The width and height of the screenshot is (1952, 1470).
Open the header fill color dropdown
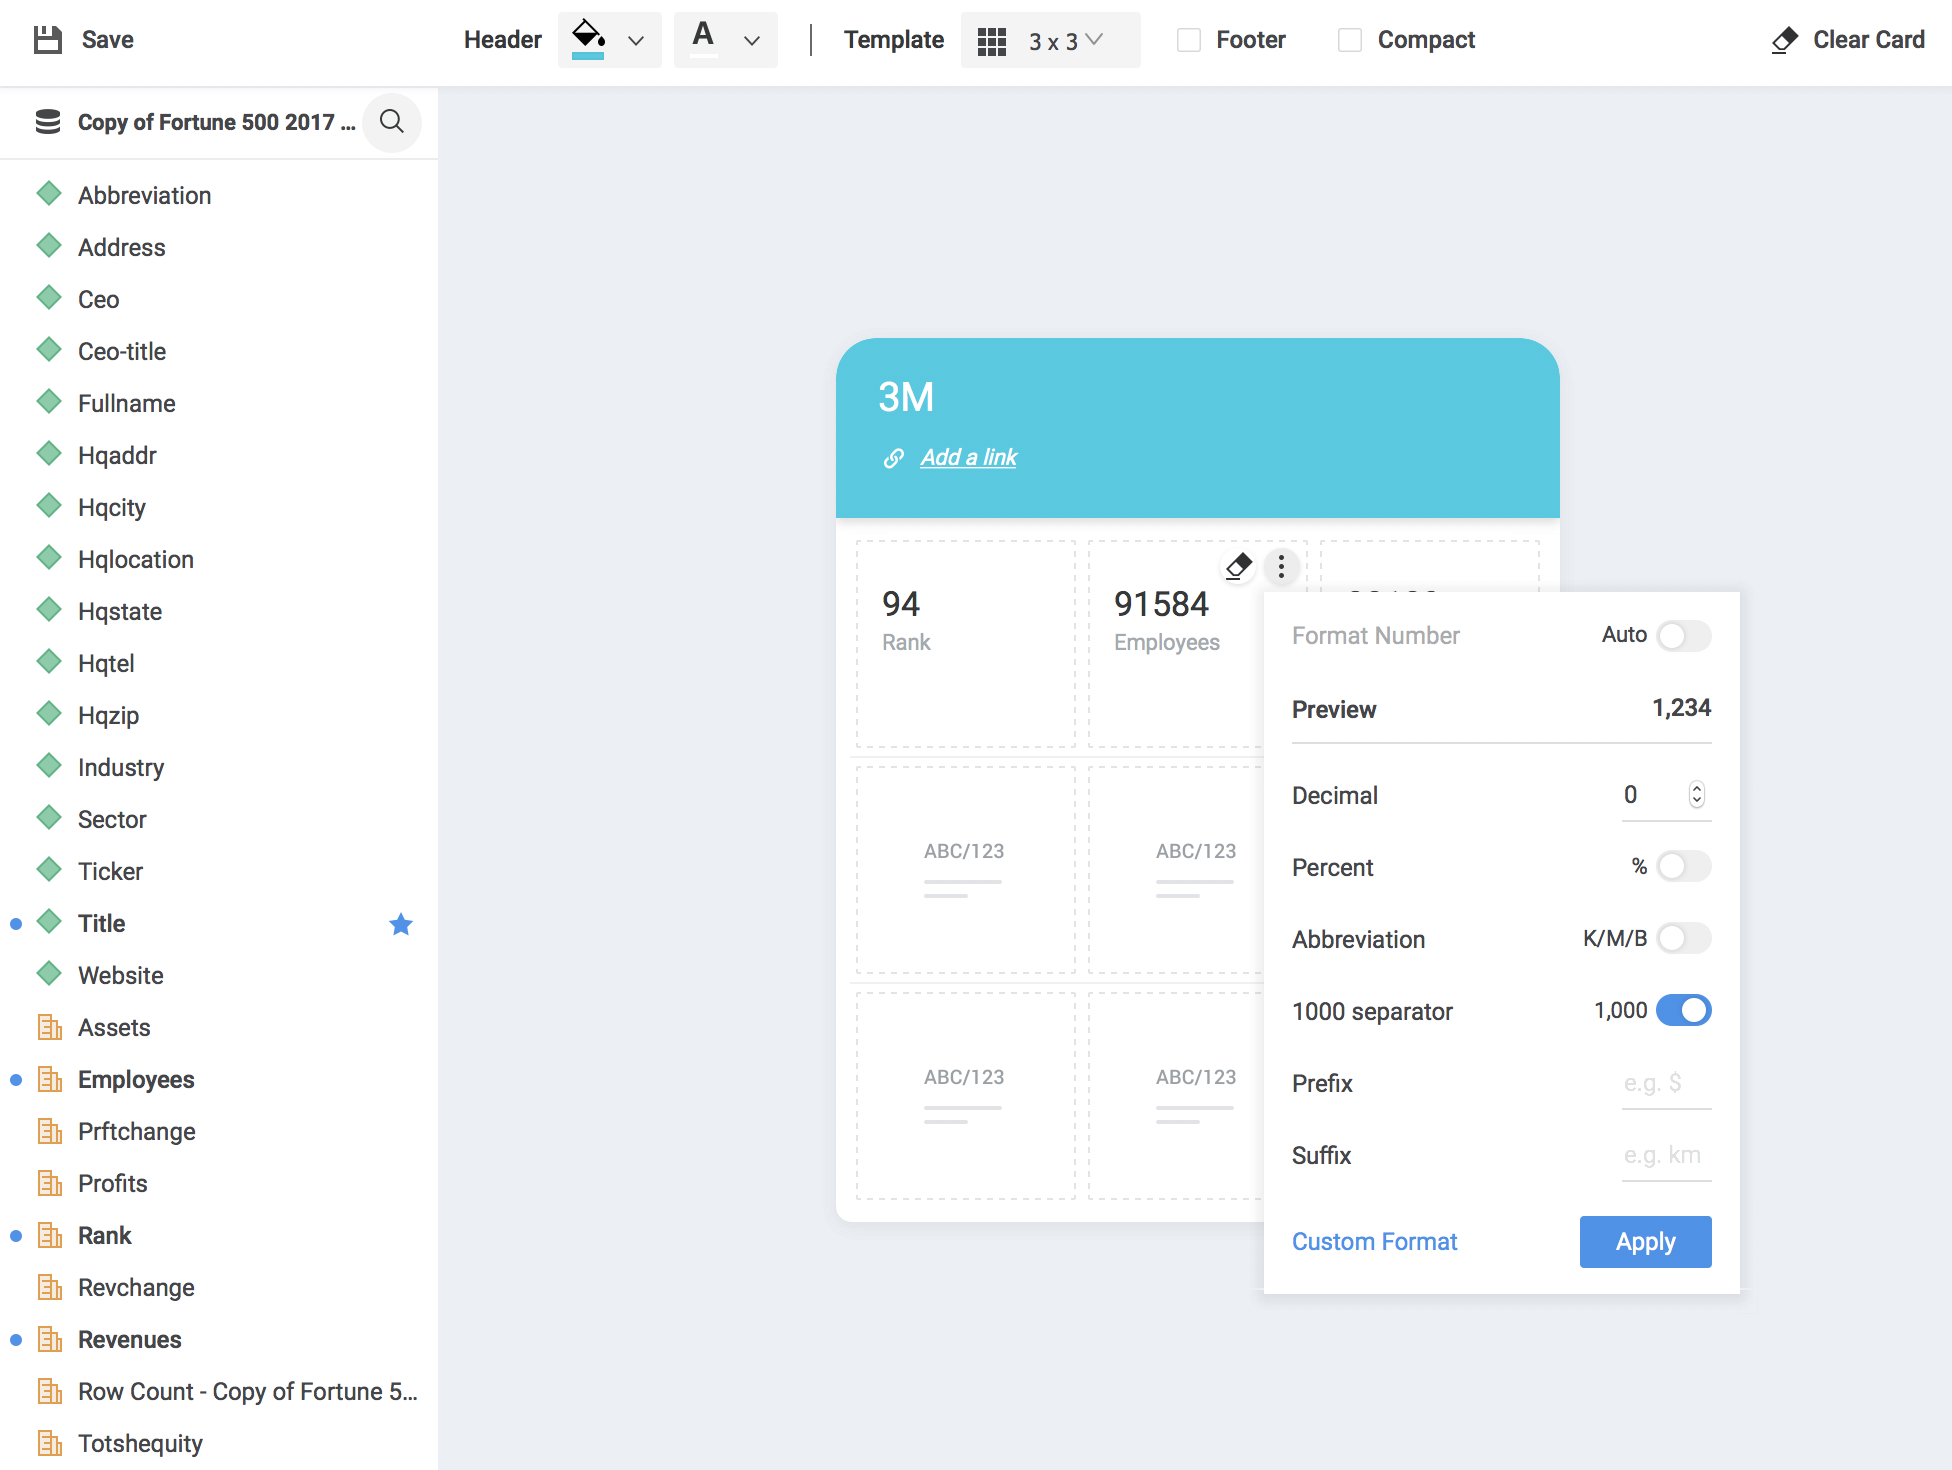pos(634,40)
